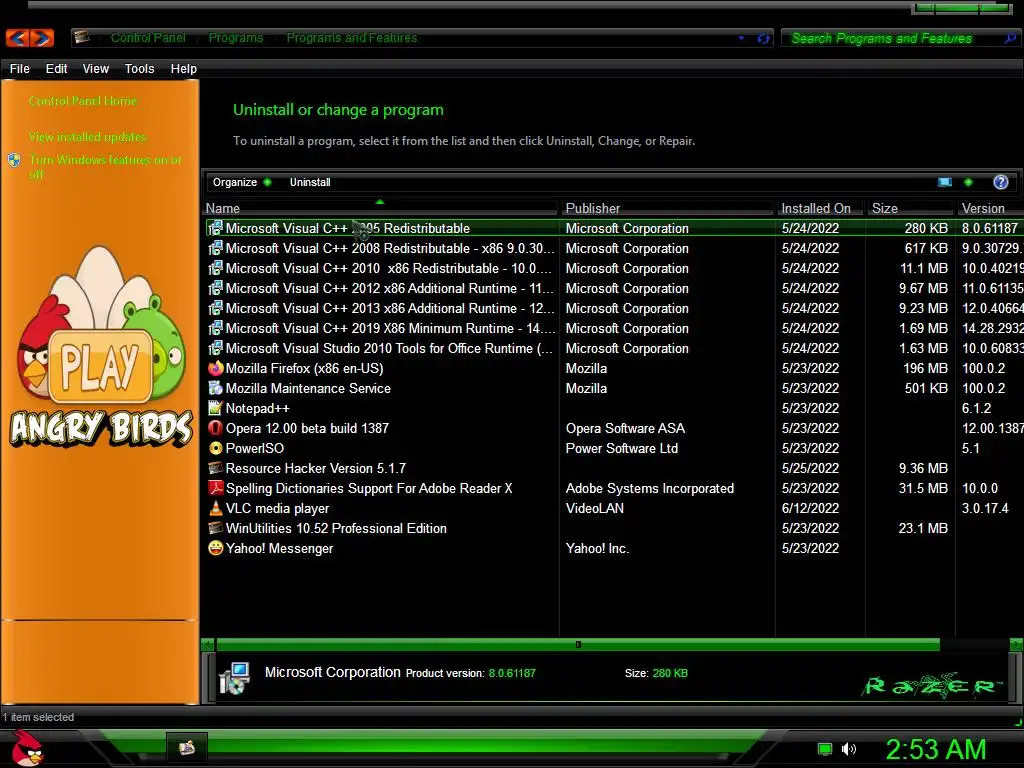
Task: Click the network monitor tray icon
Action: coord(825,749)
